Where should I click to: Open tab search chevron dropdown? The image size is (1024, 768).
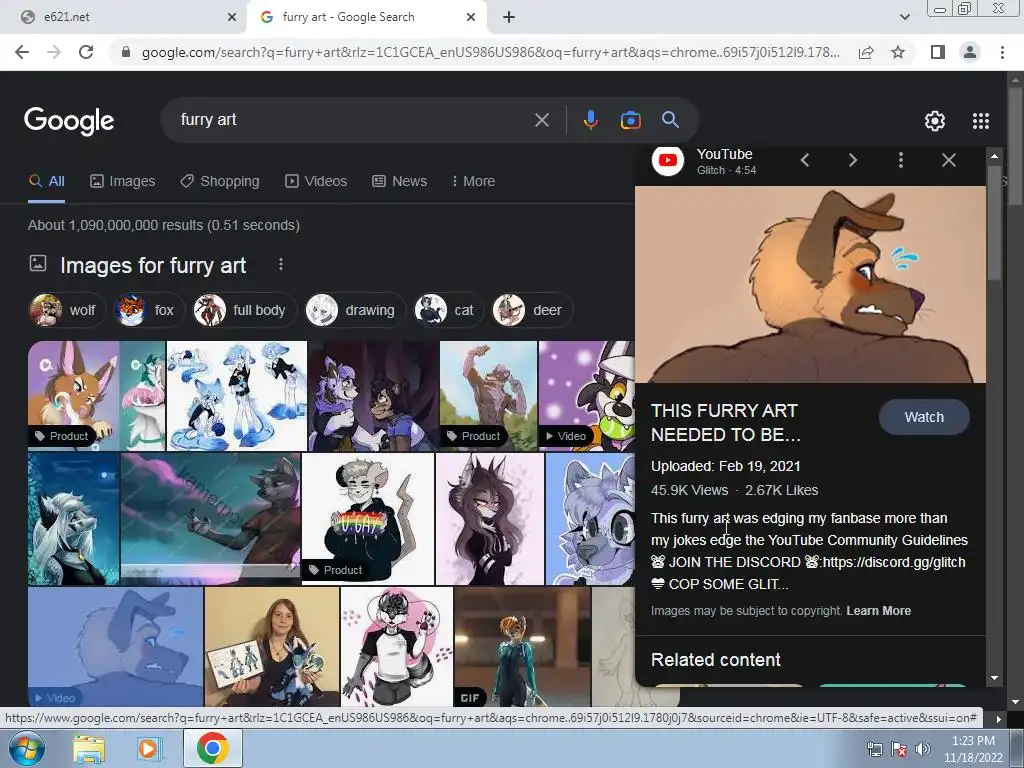pos(904,17)
